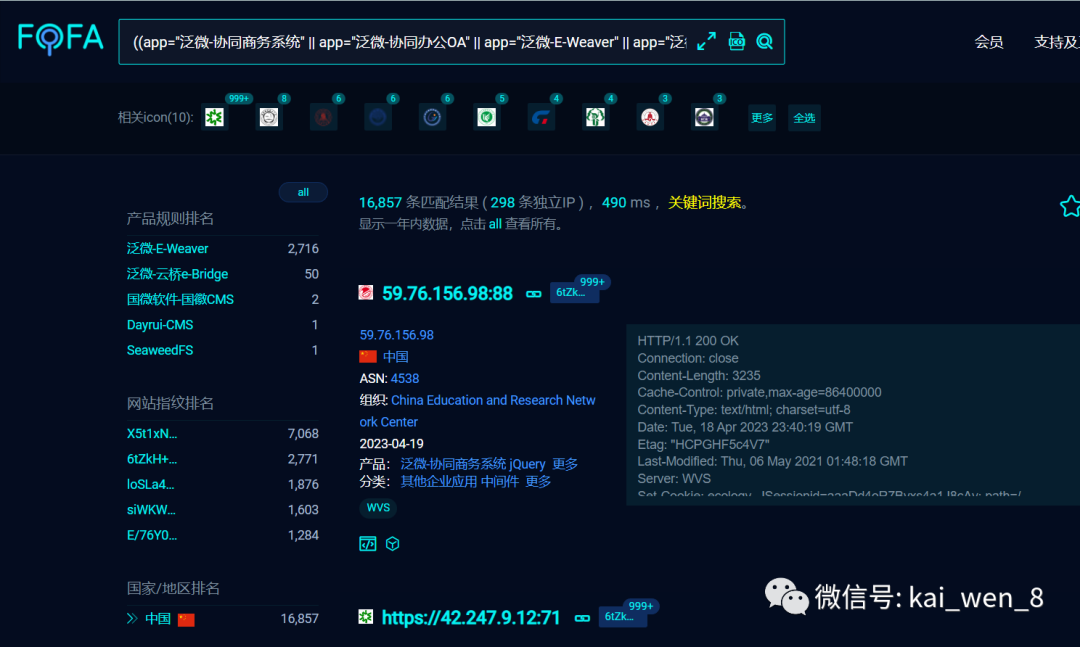This screenshot has height=647, width=1080.
Task: Filter by 泛微-E-Weaver product
Action: tap(167, 249)
